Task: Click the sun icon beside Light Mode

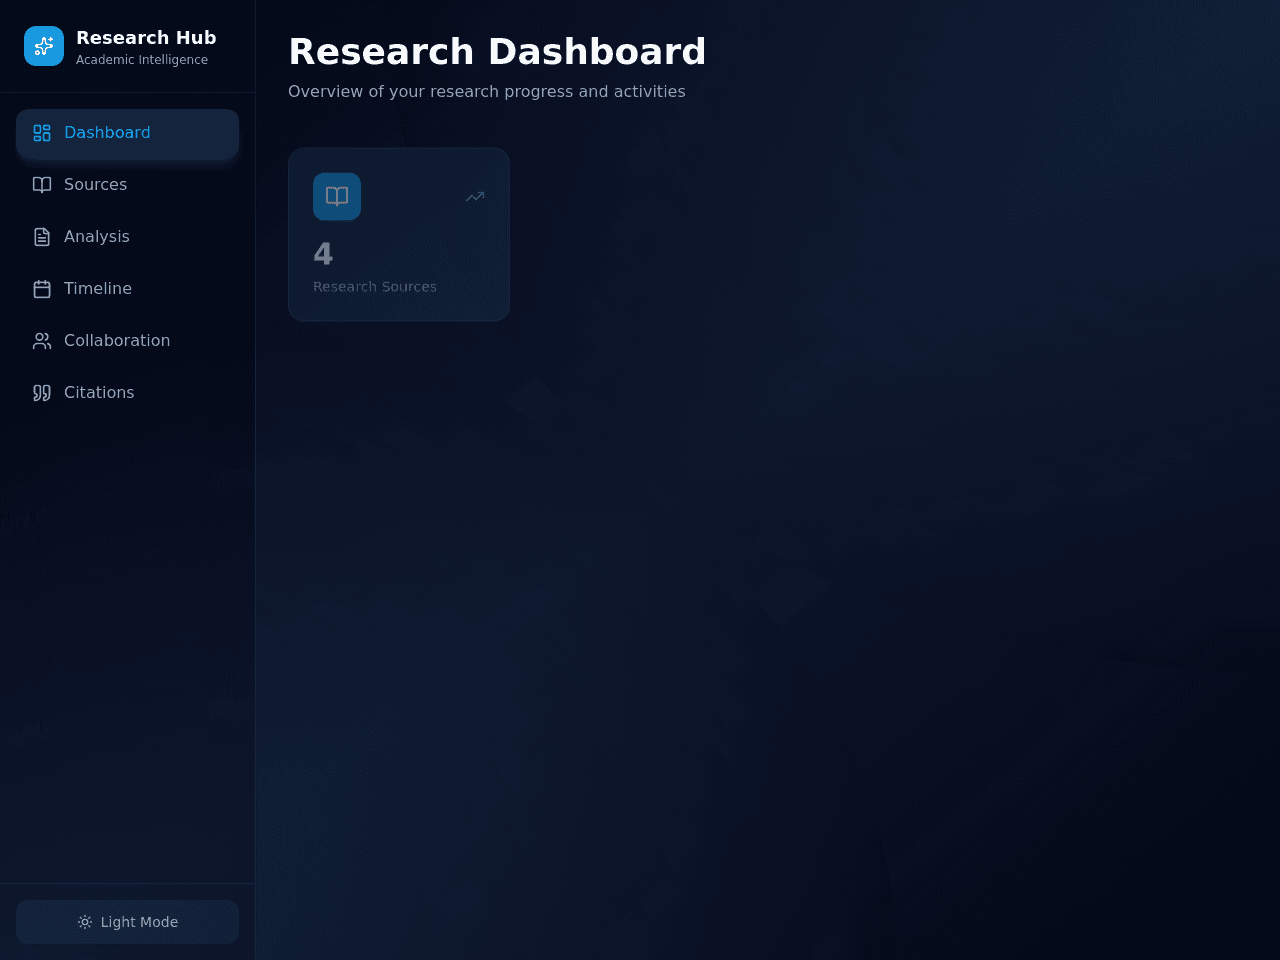Action: coord(85,922)
